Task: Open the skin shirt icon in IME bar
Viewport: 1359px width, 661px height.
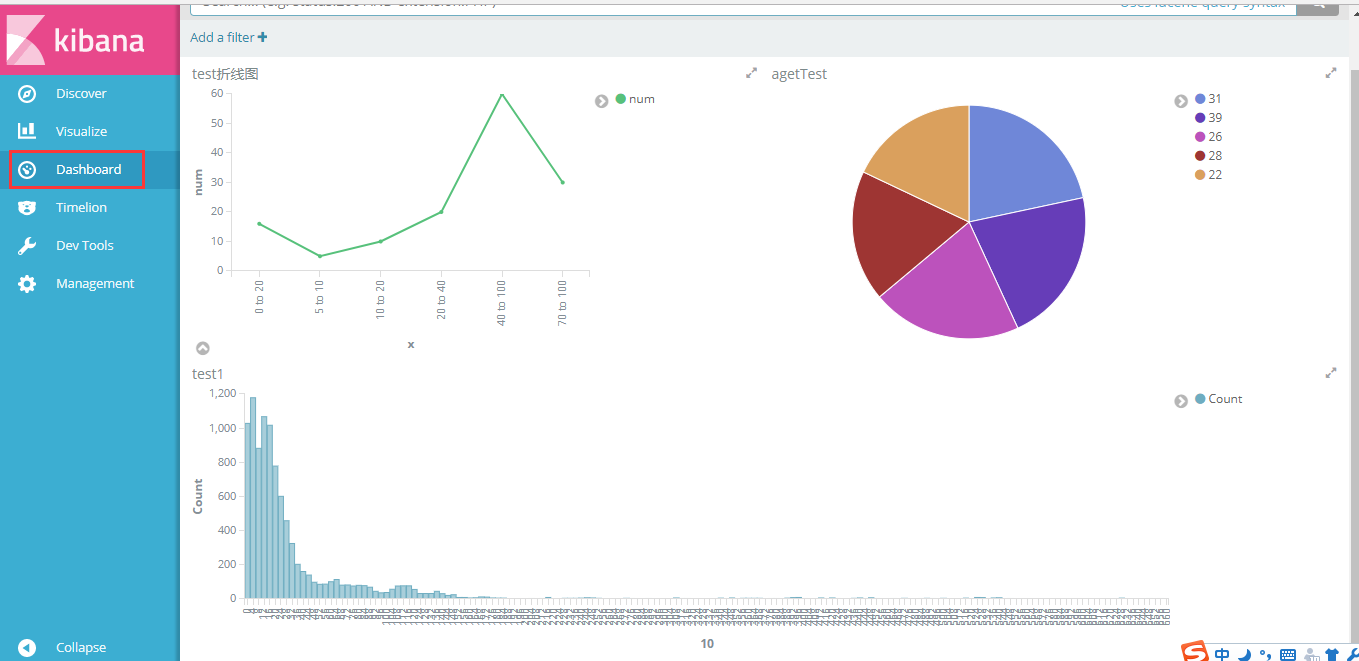Action: 1331,654
